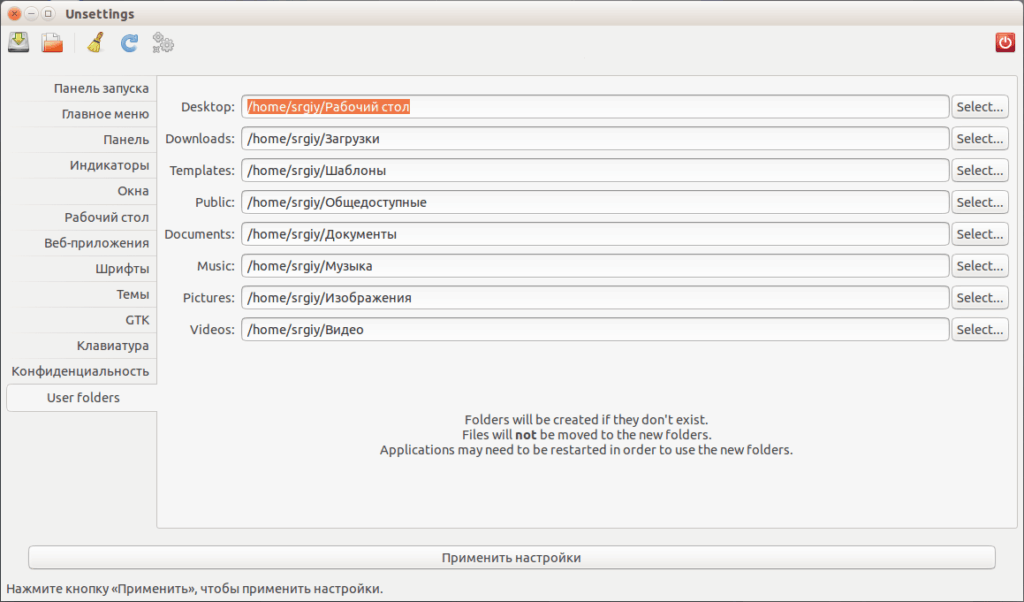Click the 'Files will not be moved' text
The image size is (1024, 602).
(586, 434)
